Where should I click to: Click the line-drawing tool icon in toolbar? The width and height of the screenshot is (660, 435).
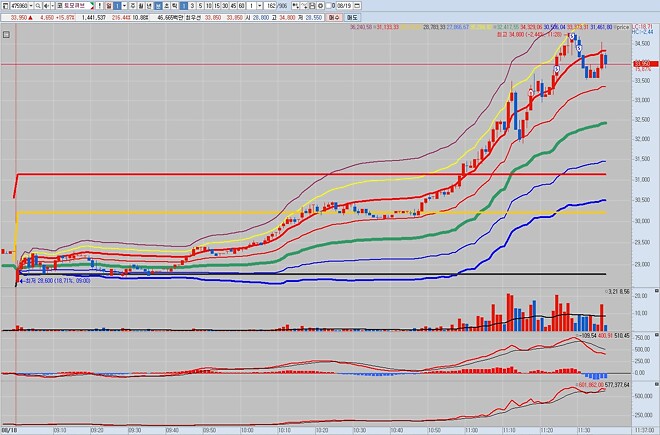[x=304, y=6]
